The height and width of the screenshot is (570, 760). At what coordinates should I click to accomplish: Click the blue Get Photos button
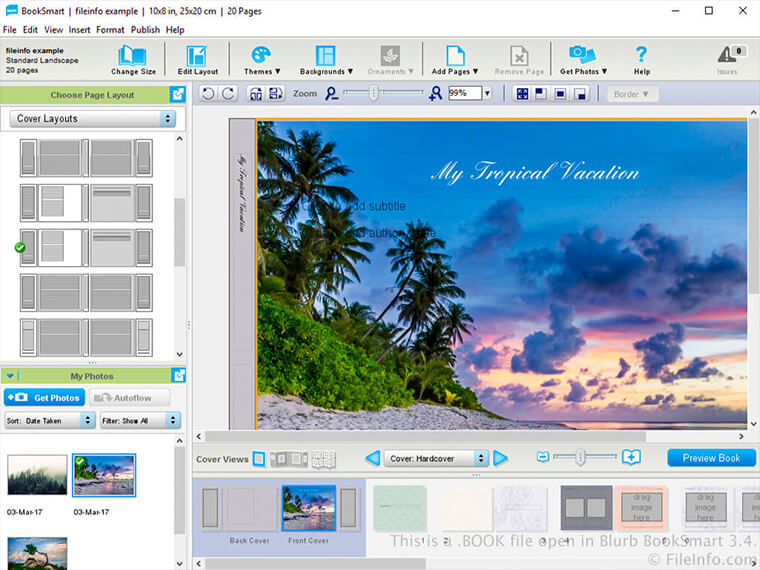click(x=44, y=398)
